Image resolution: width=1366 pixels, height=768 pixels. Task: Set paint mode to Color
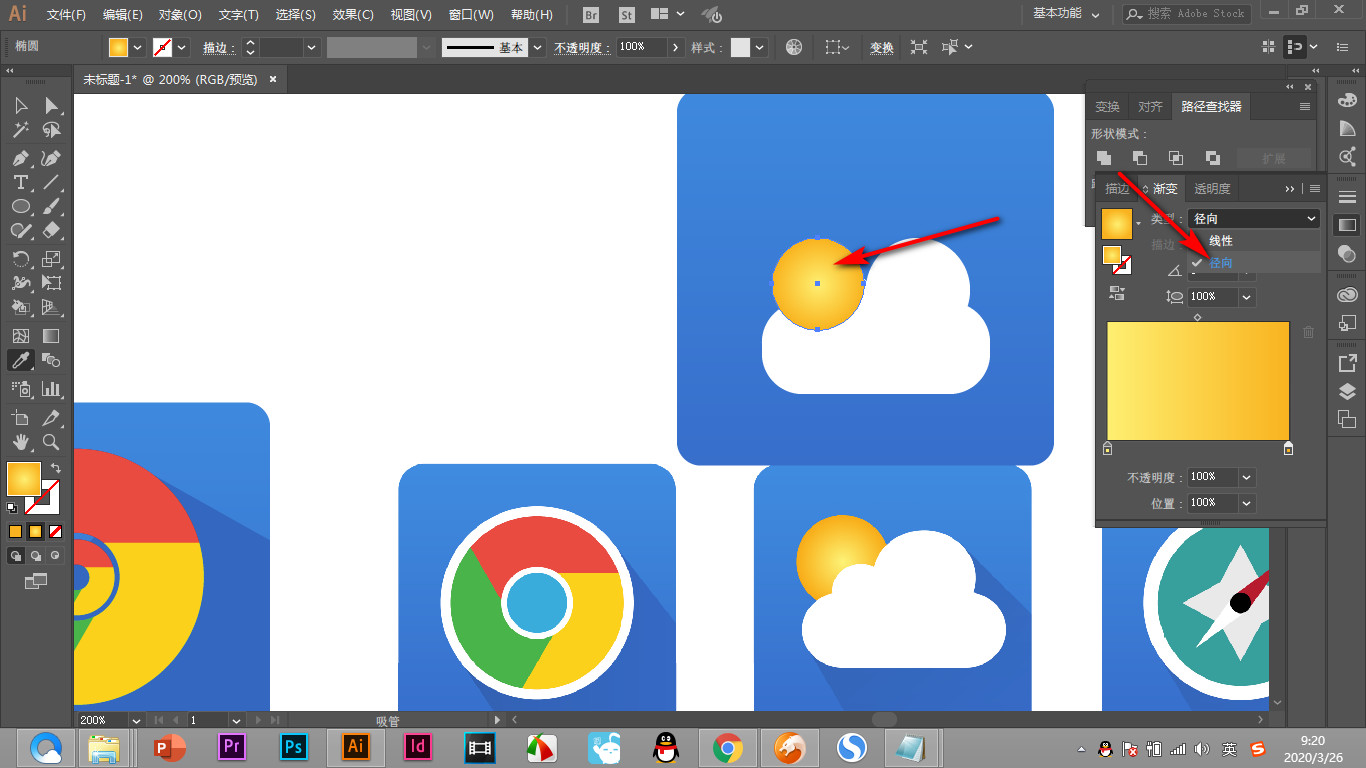15,531
